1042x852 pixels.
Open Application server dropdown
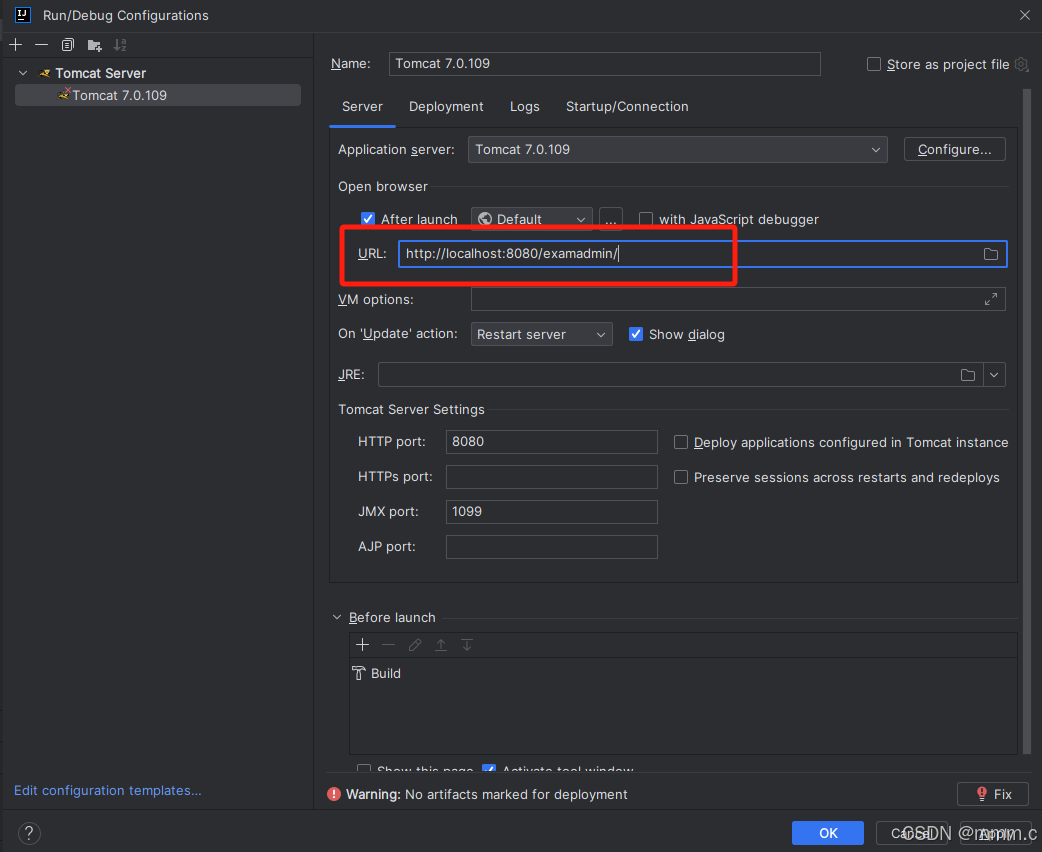[x=677, y=150]
